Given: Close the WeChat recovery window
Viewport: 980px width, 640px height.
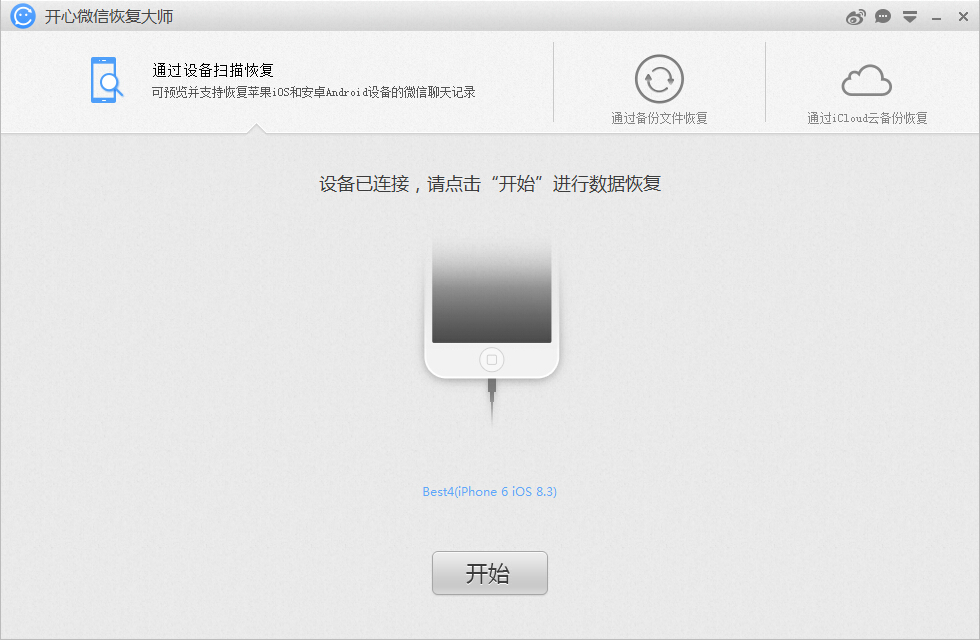Looking at the screenshot, I should [x=963, y=17].
